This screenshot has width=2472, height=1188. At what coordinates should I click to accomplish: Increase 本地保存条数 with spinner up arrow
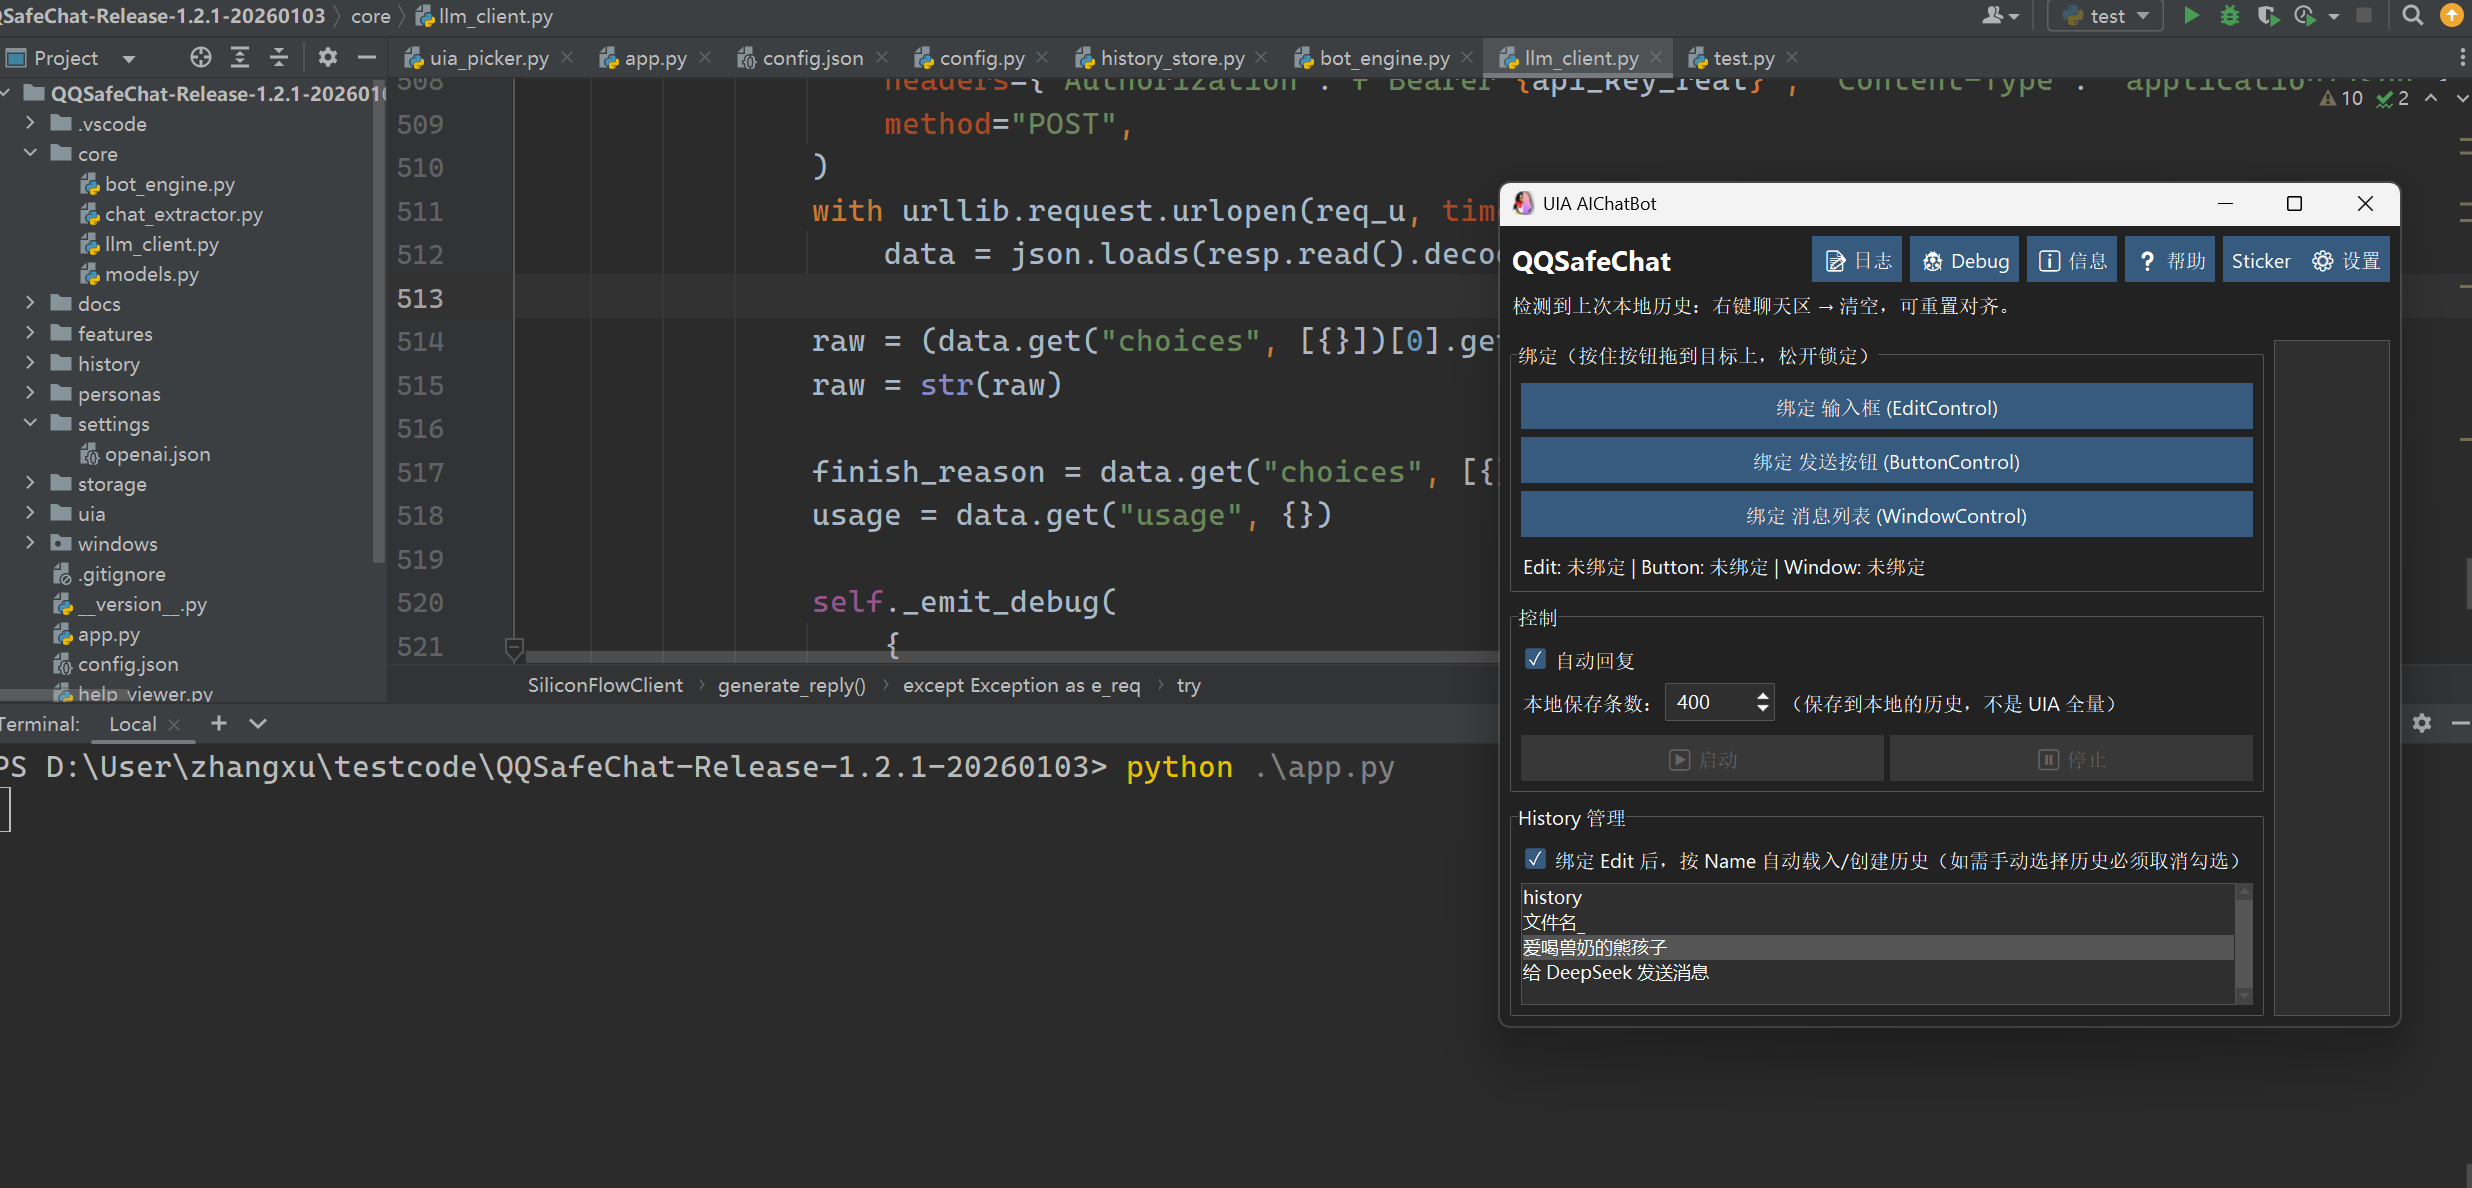pyautogui.click(x=1763, y=694)
